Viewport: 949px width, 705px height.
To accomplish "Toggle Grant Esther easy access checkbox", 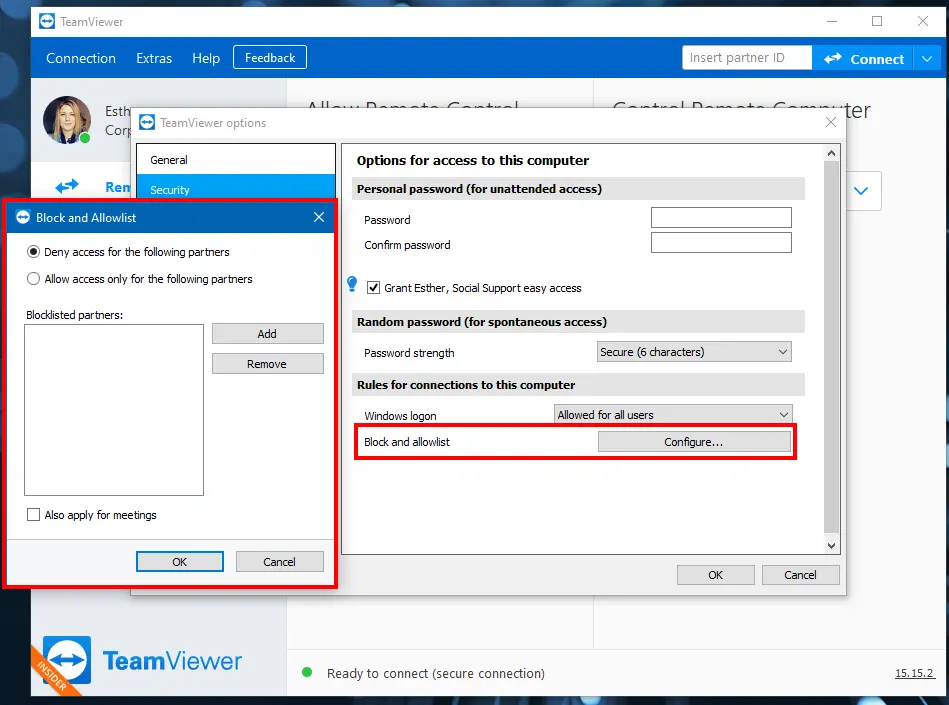I will [373, 287].
